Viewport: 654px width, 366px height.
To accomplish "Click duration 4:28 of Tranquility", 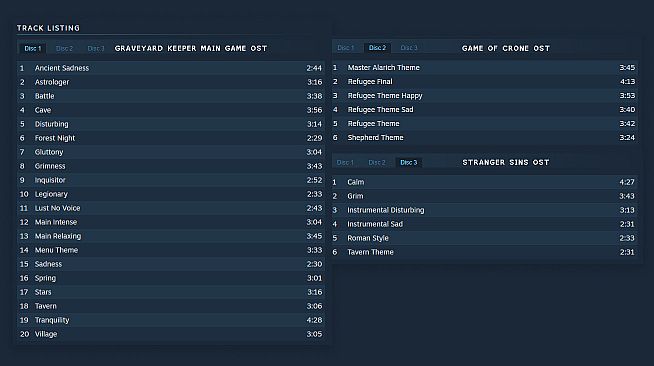I will pos(314,320).
